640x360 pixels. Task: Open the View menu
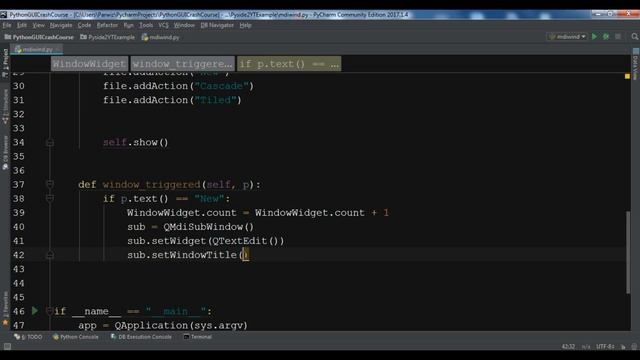38,25
